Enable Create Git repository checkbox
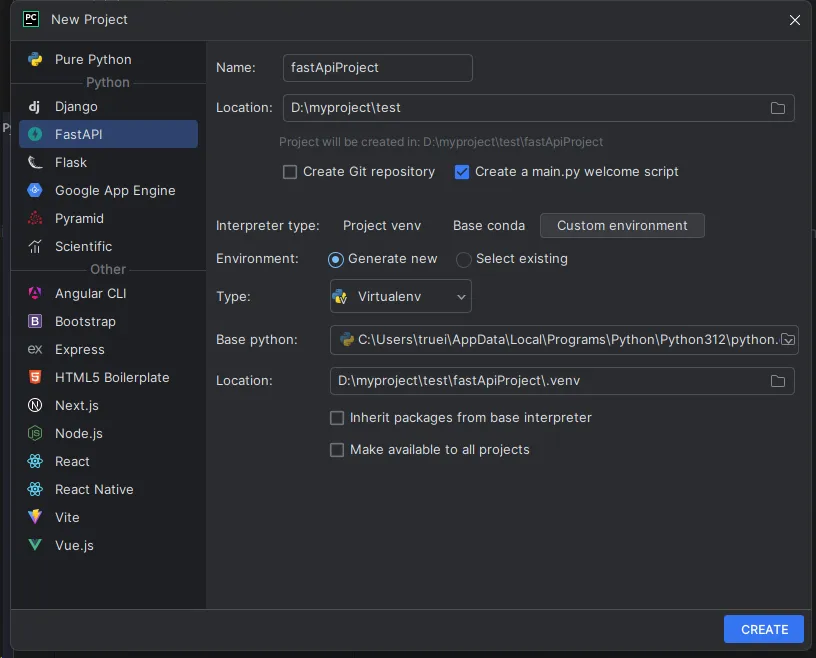The width and height of the screenshot is (816, 658). 290,172
